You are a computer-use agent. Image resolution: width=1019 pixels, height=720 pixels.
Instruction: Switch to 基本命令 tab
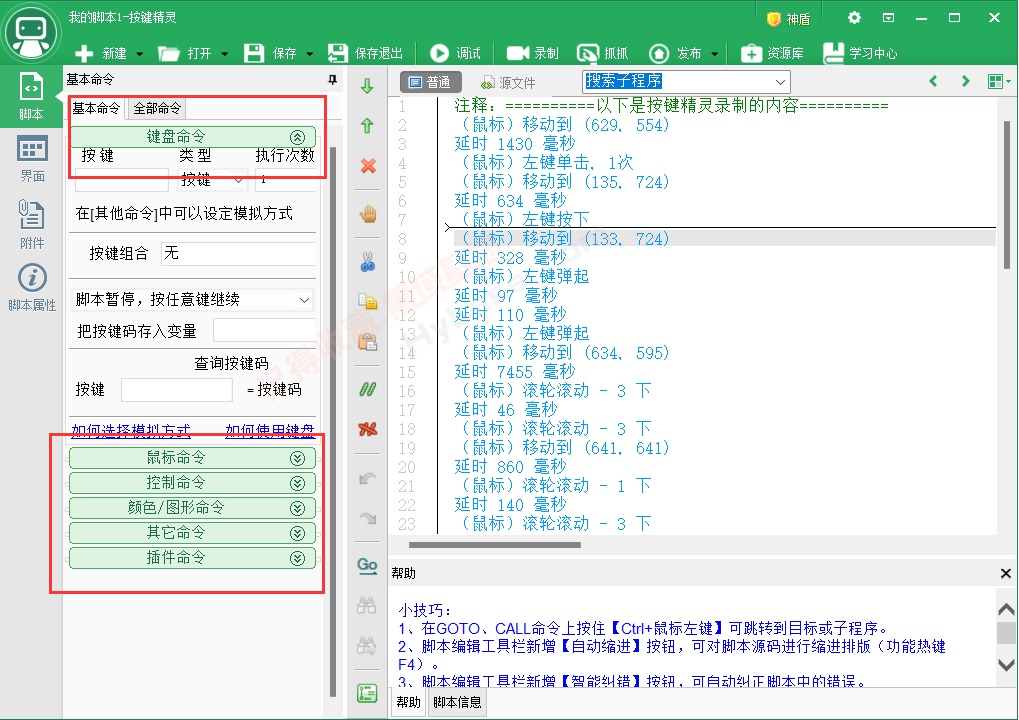(x=97, y=109)
